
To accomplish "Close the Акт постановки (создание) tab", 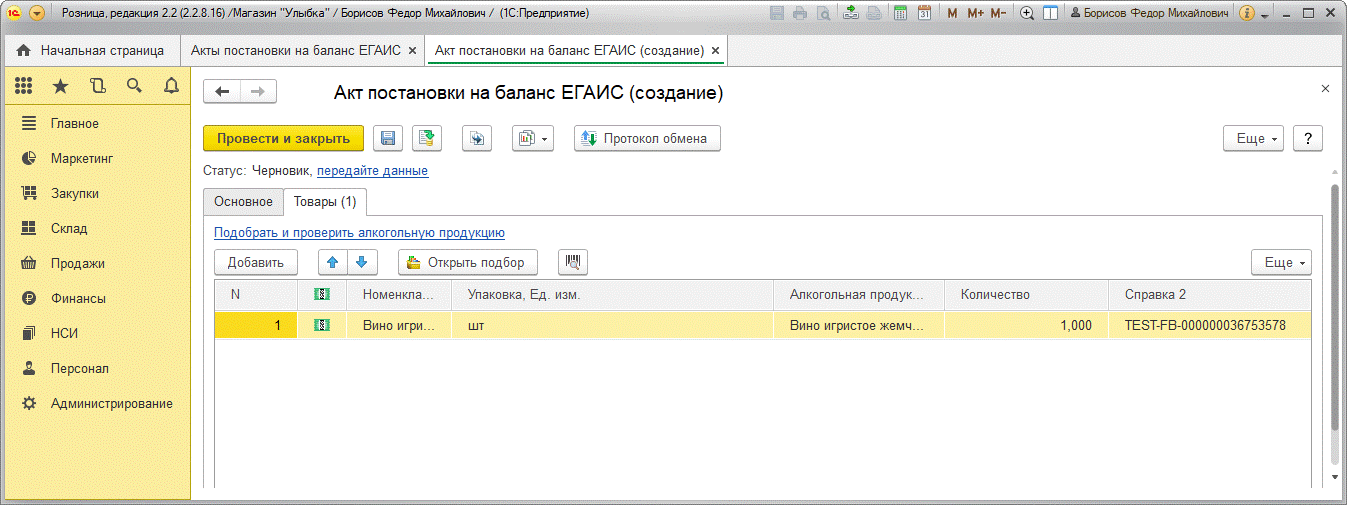I will (714, 50).
